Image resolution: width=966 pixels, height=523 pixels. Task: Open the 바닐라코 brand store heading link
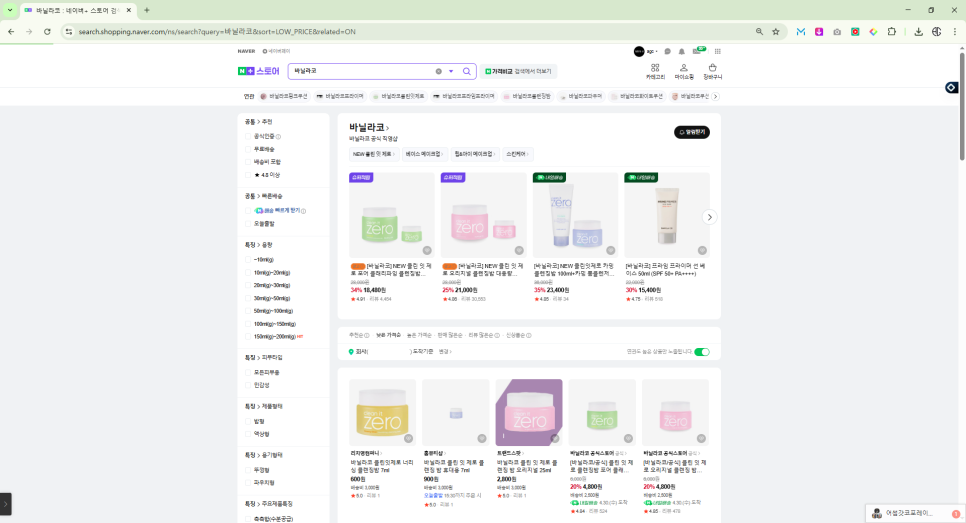(369, 128)
